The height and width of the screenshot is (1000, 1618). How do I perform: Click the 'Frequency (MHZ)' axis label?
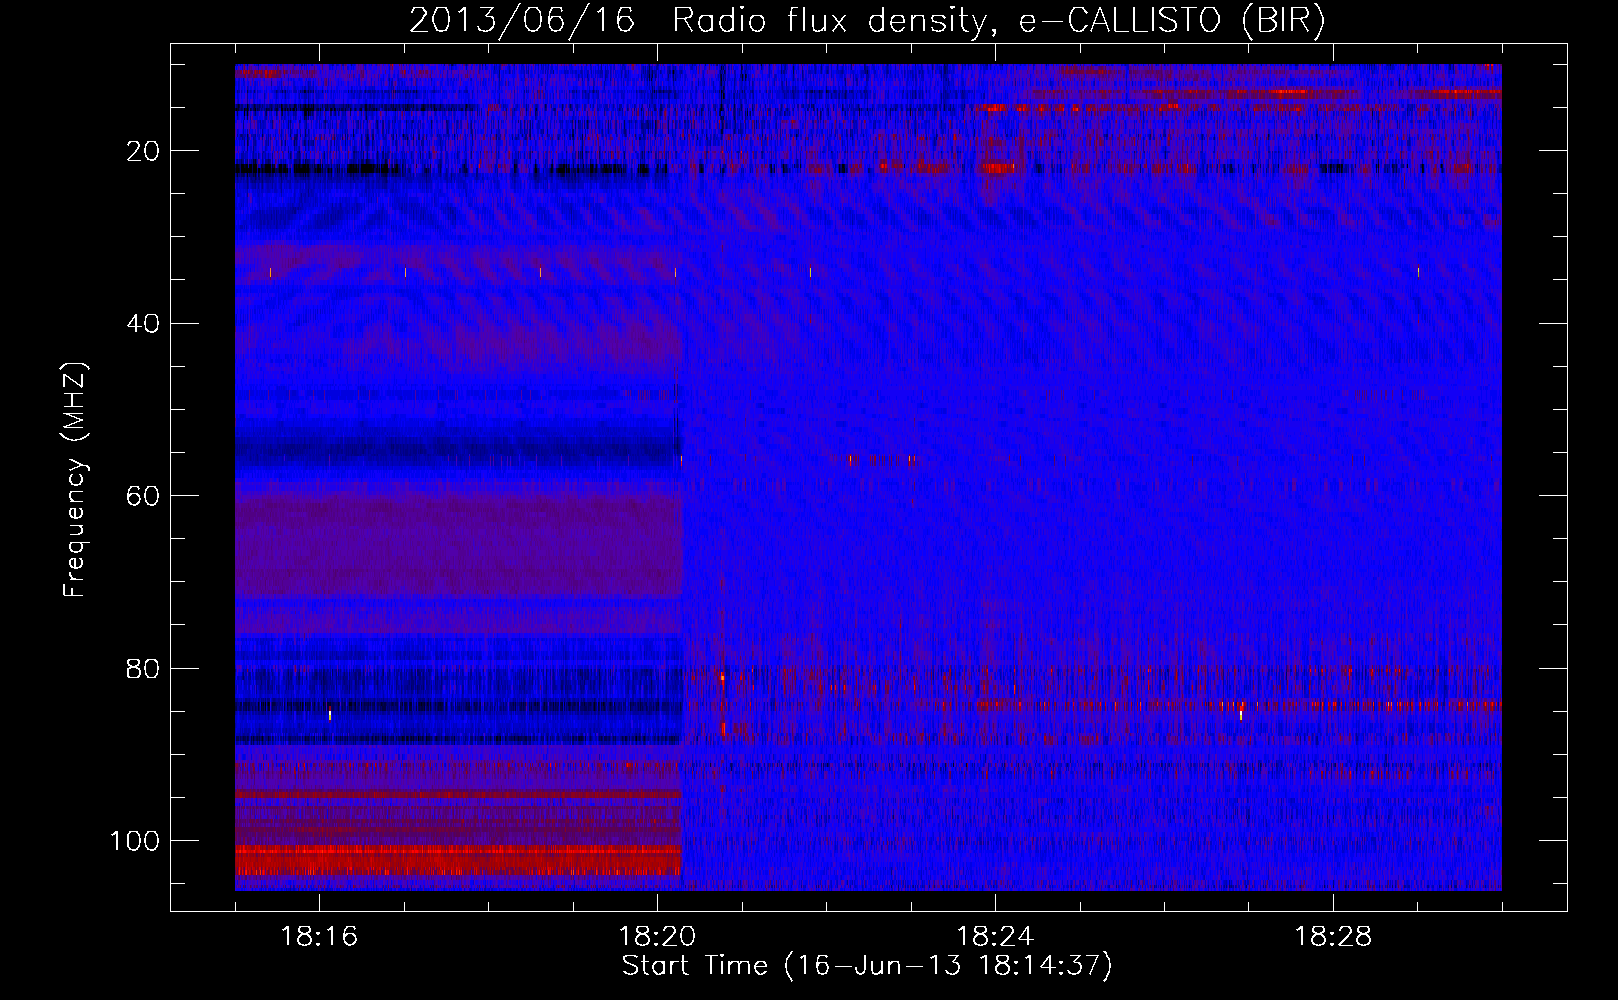coord(76,480)
